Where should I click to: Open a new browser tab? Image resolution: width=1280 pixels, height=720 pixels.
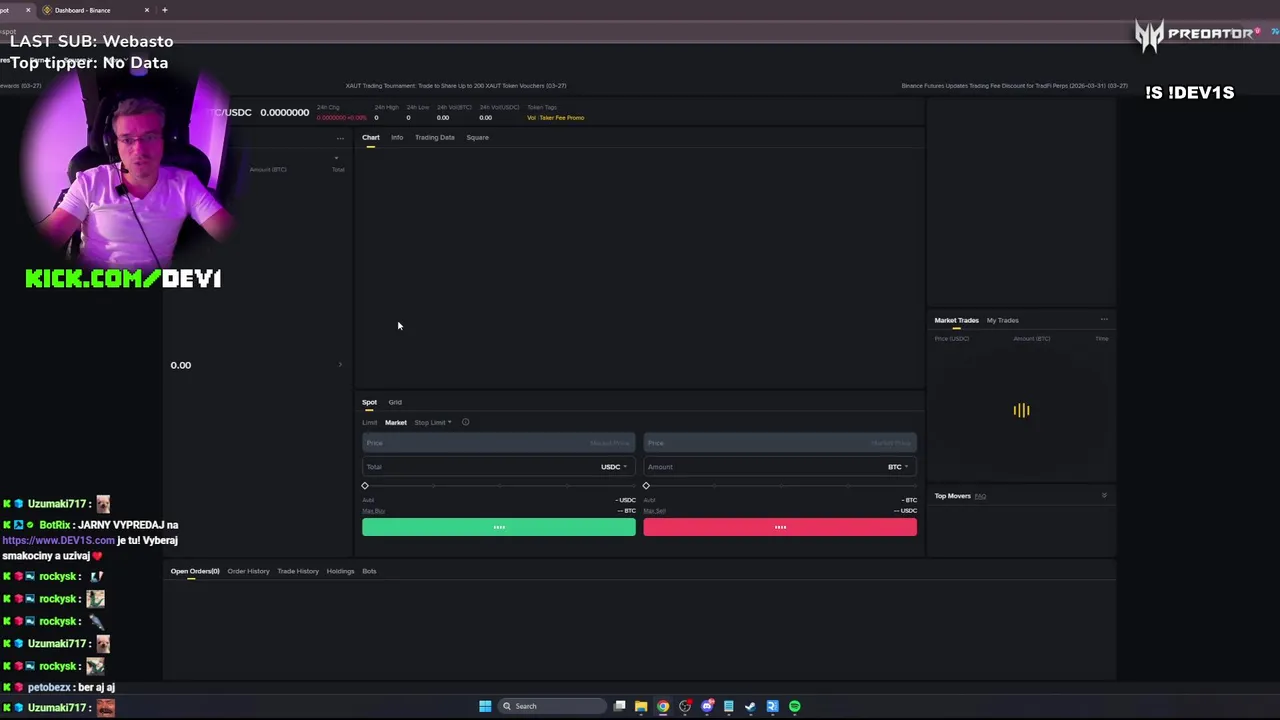click(x=164, y=10)
